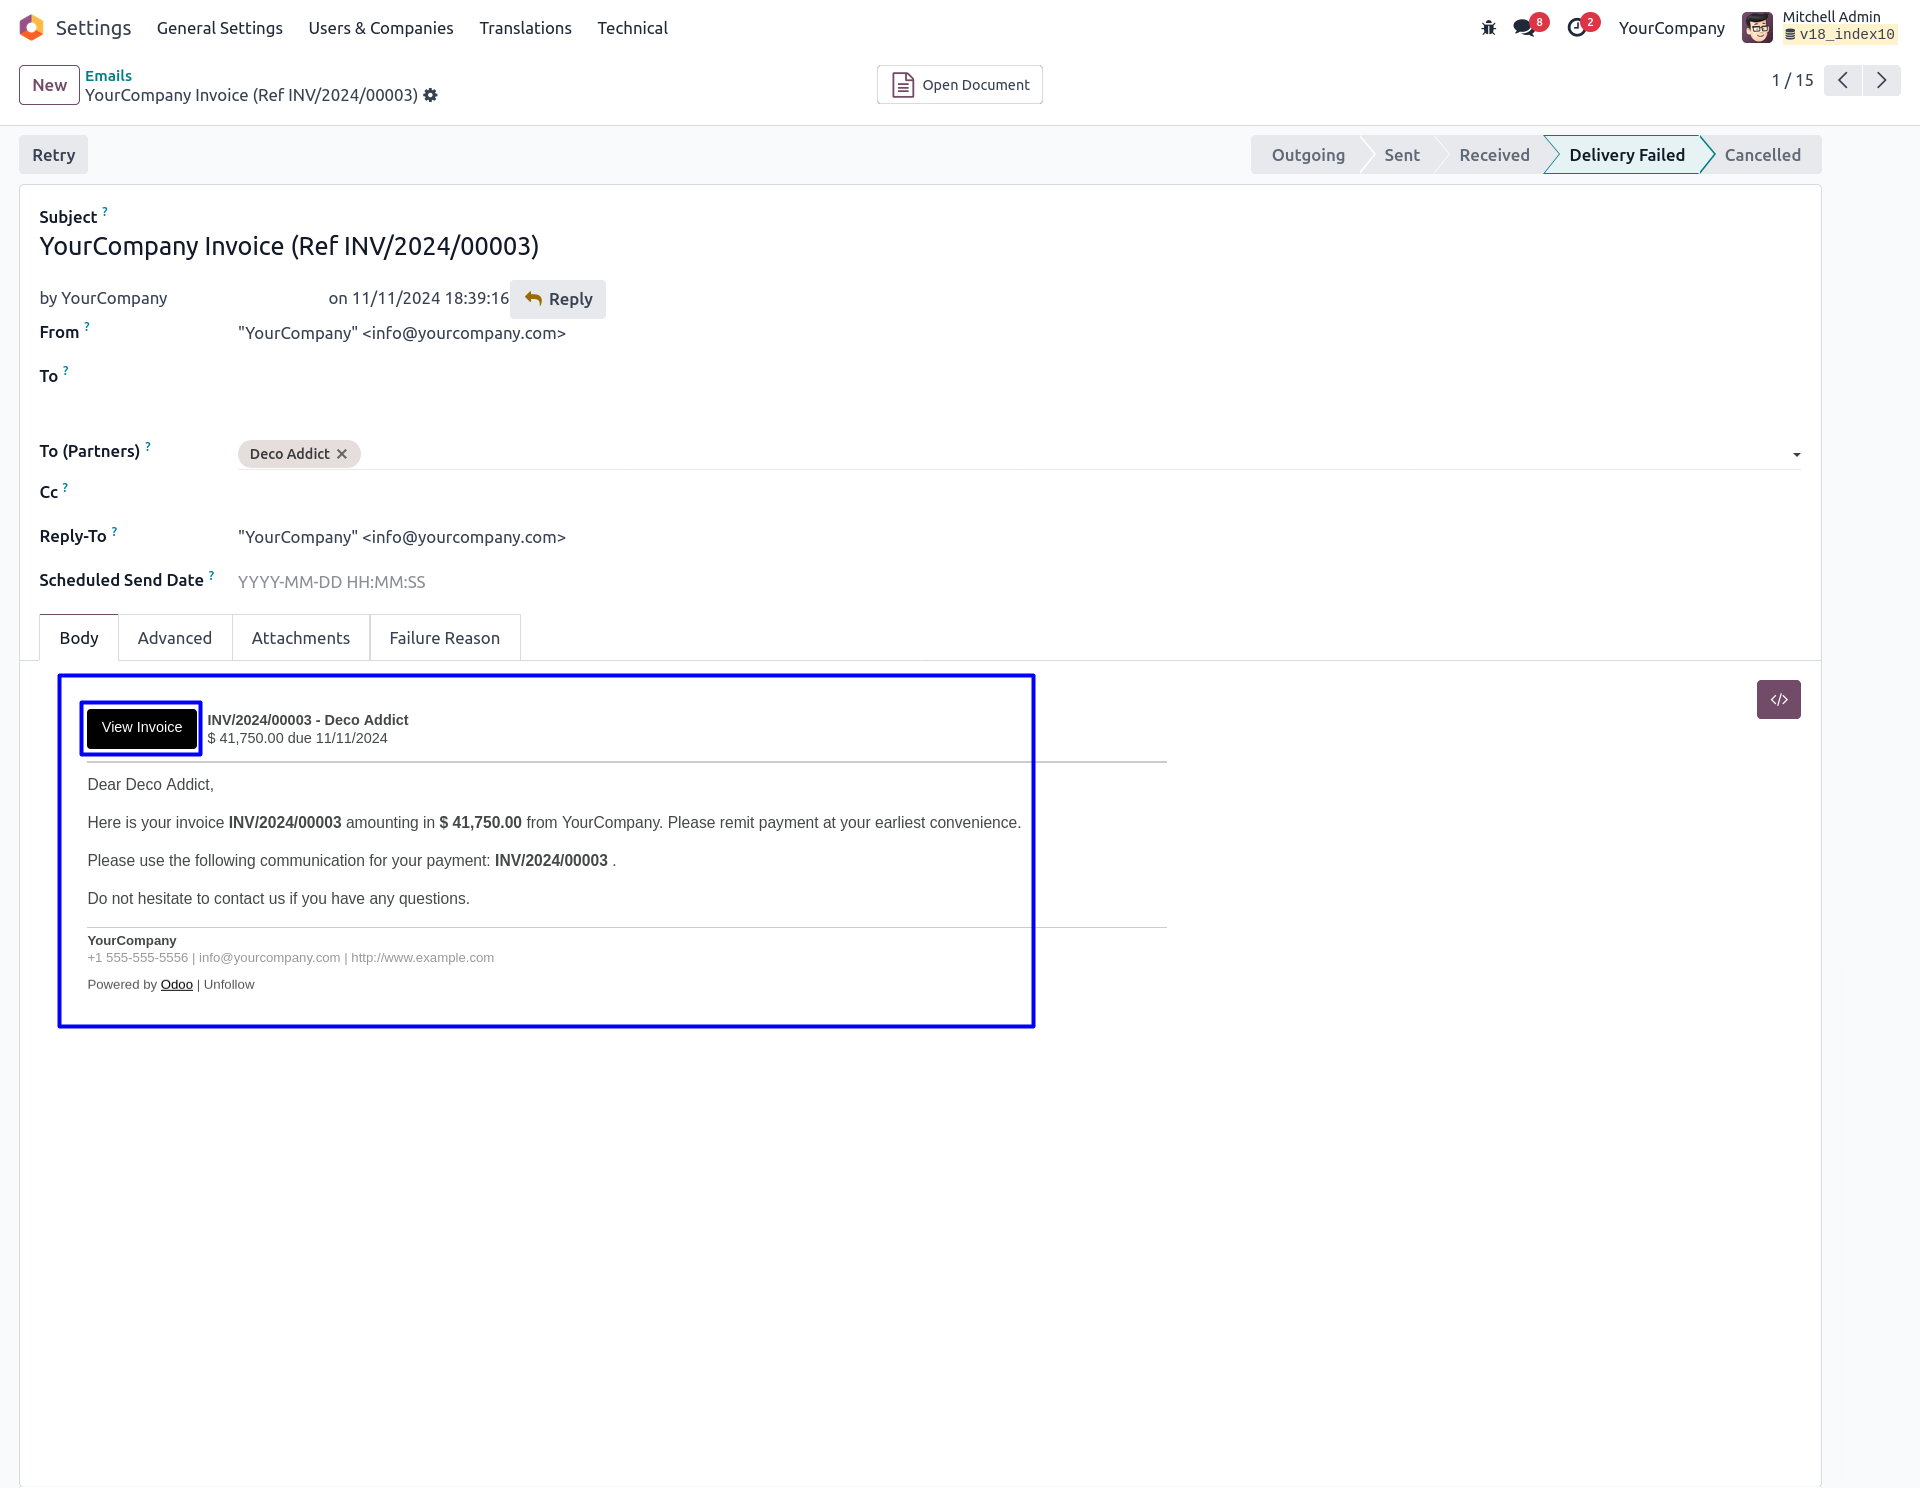Image resolution: width=1920 pixels, height=1489 pixels.
Task: Open the activities clock icon
Action: coord(1577,28)
